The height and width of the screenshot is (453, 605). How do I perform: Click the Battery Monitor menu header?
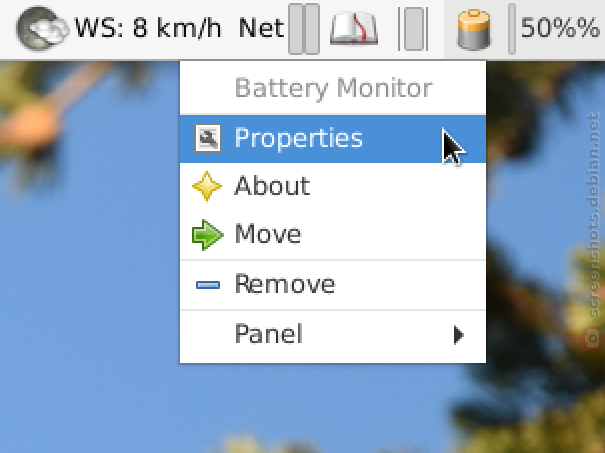333,88
